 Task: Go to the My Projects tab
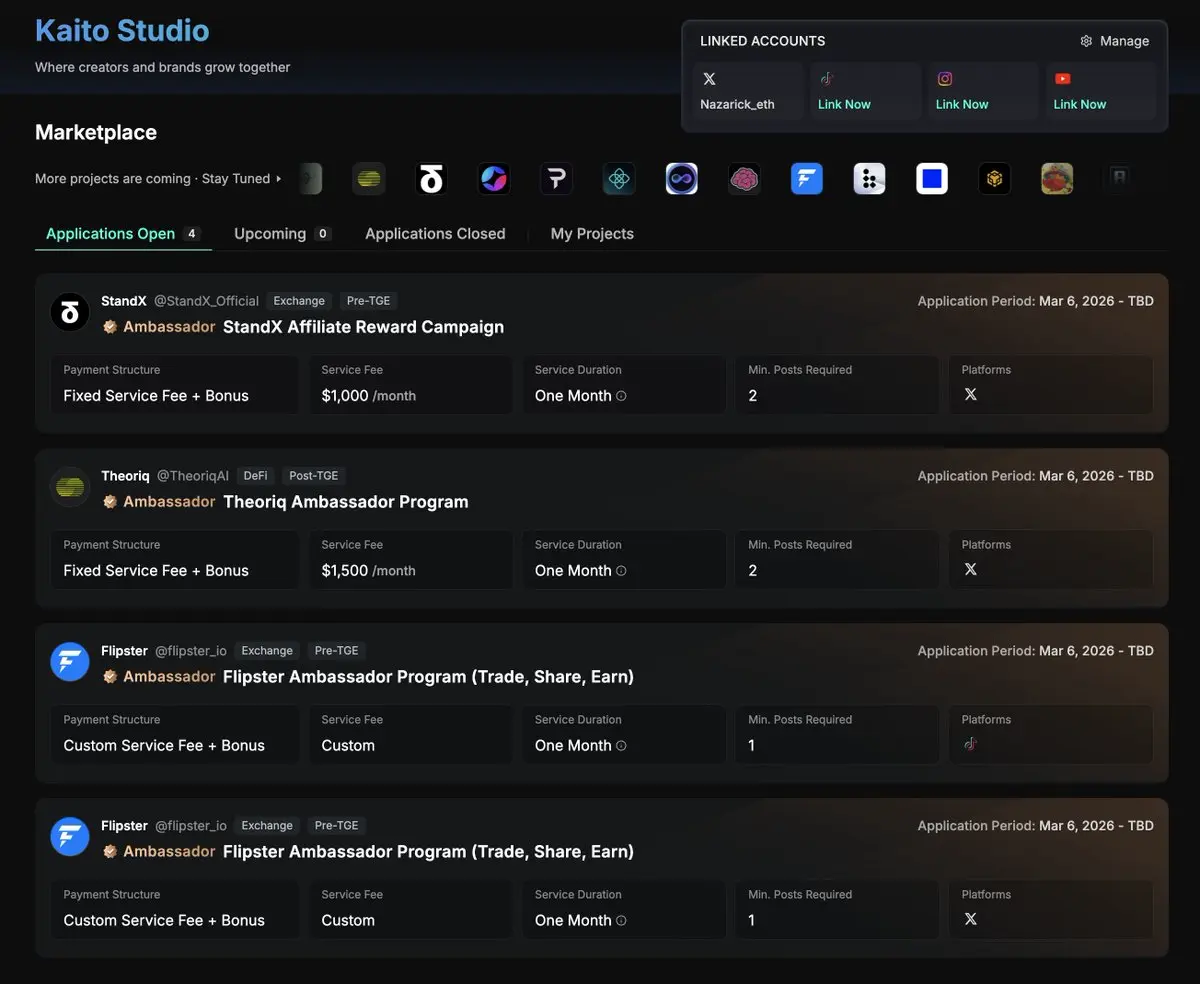coord(592,234)
